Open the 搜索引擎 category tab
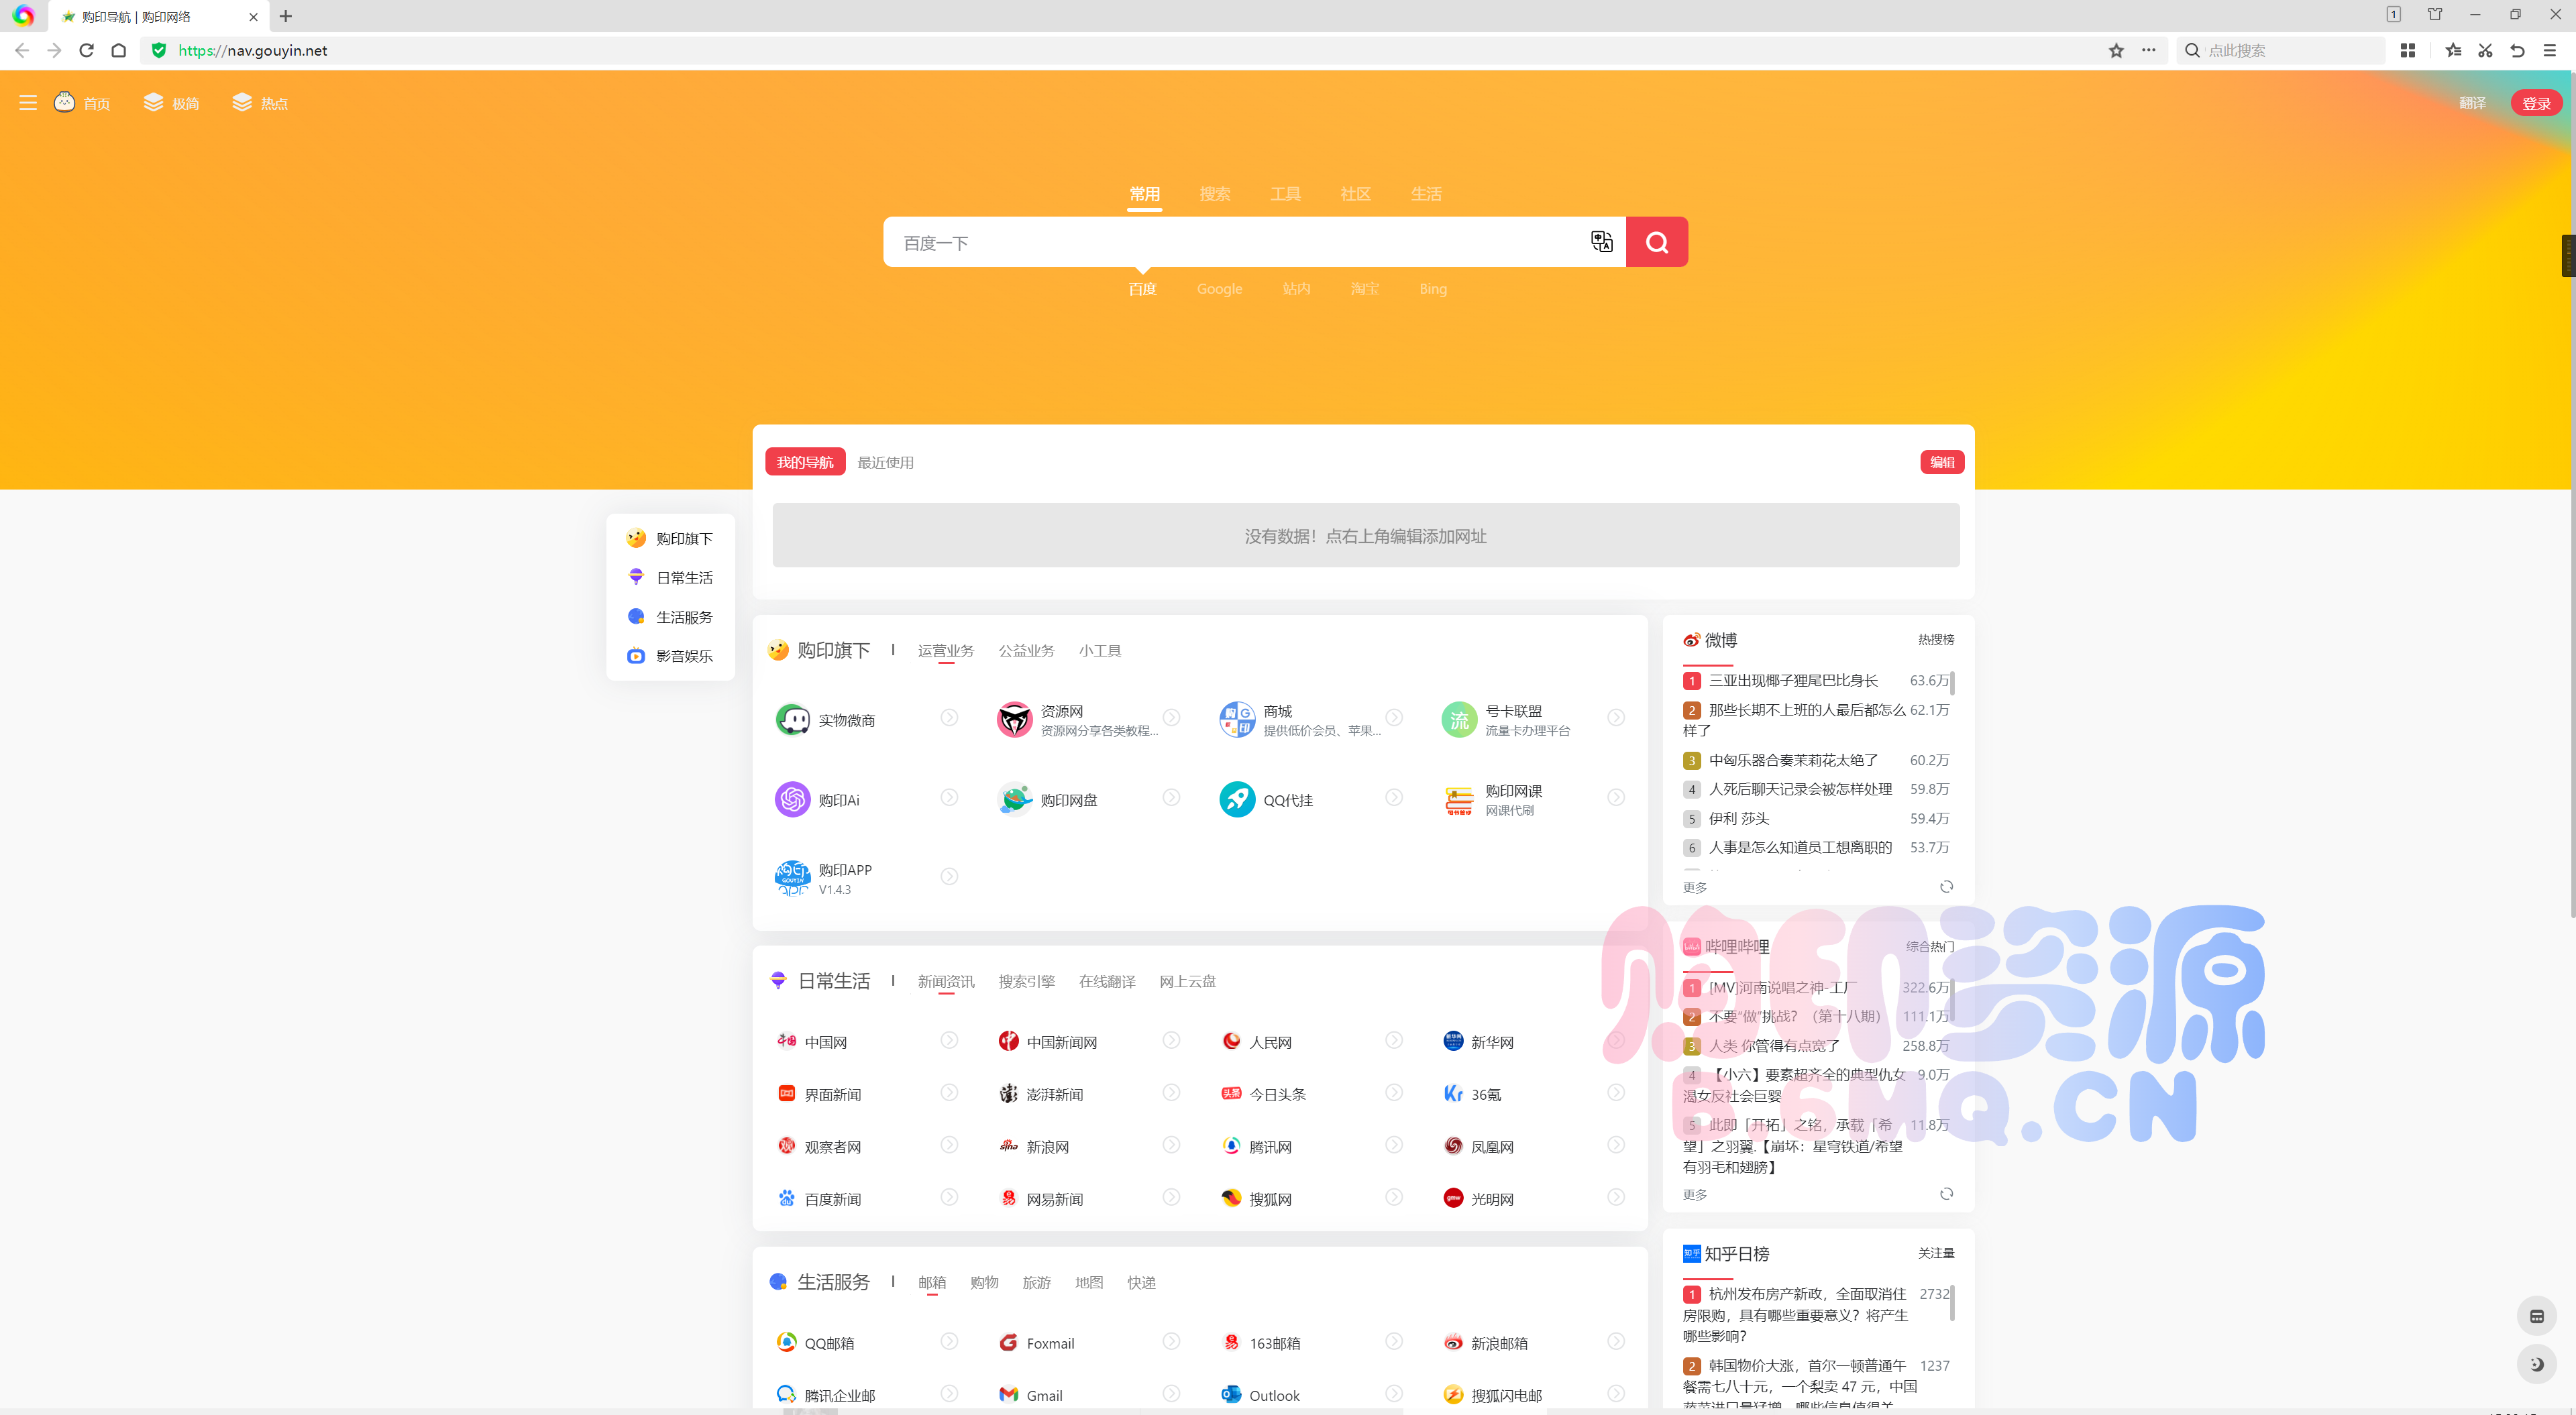This screenshot has width=2576, height=1415. click(1026, 982)
